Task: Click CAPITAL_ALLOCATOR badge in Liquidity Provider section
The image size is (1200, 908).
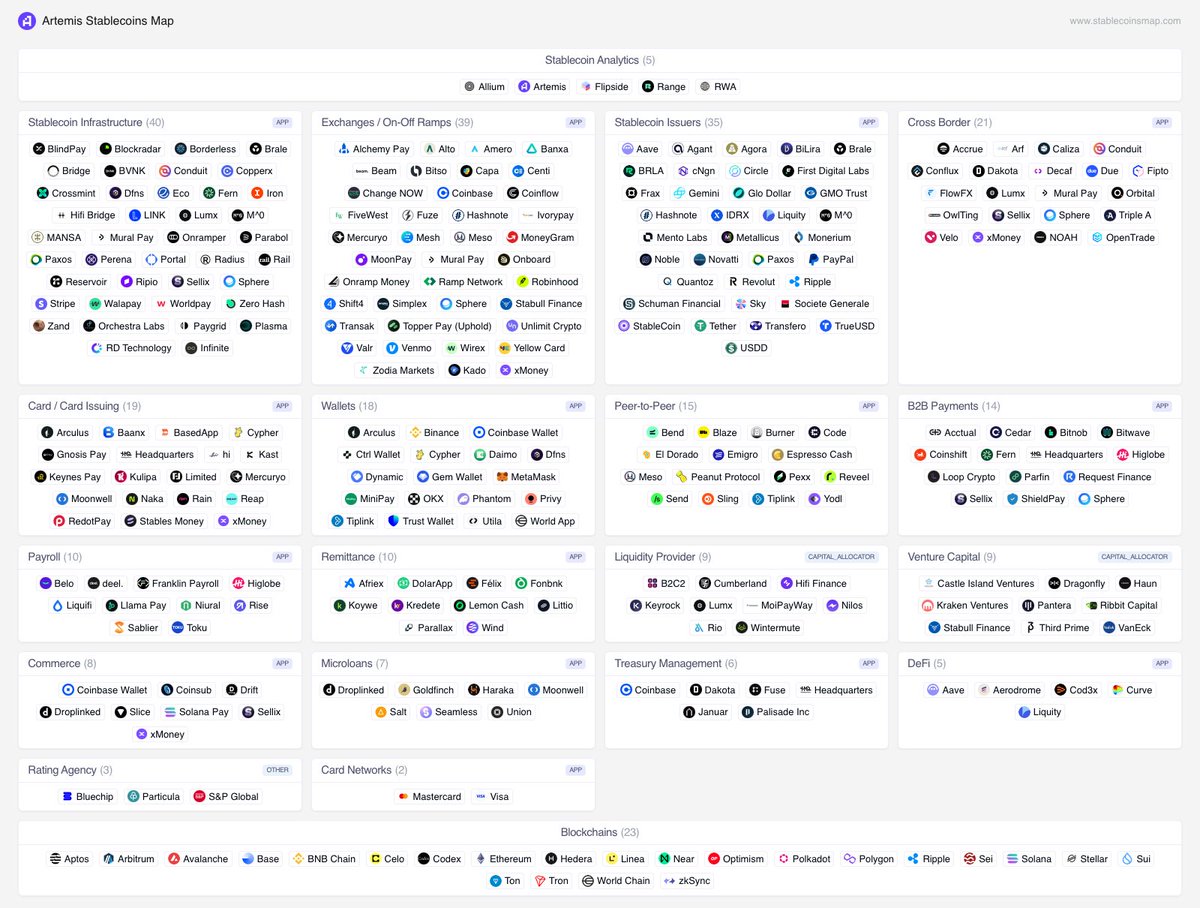Action: tap(841, 557)
